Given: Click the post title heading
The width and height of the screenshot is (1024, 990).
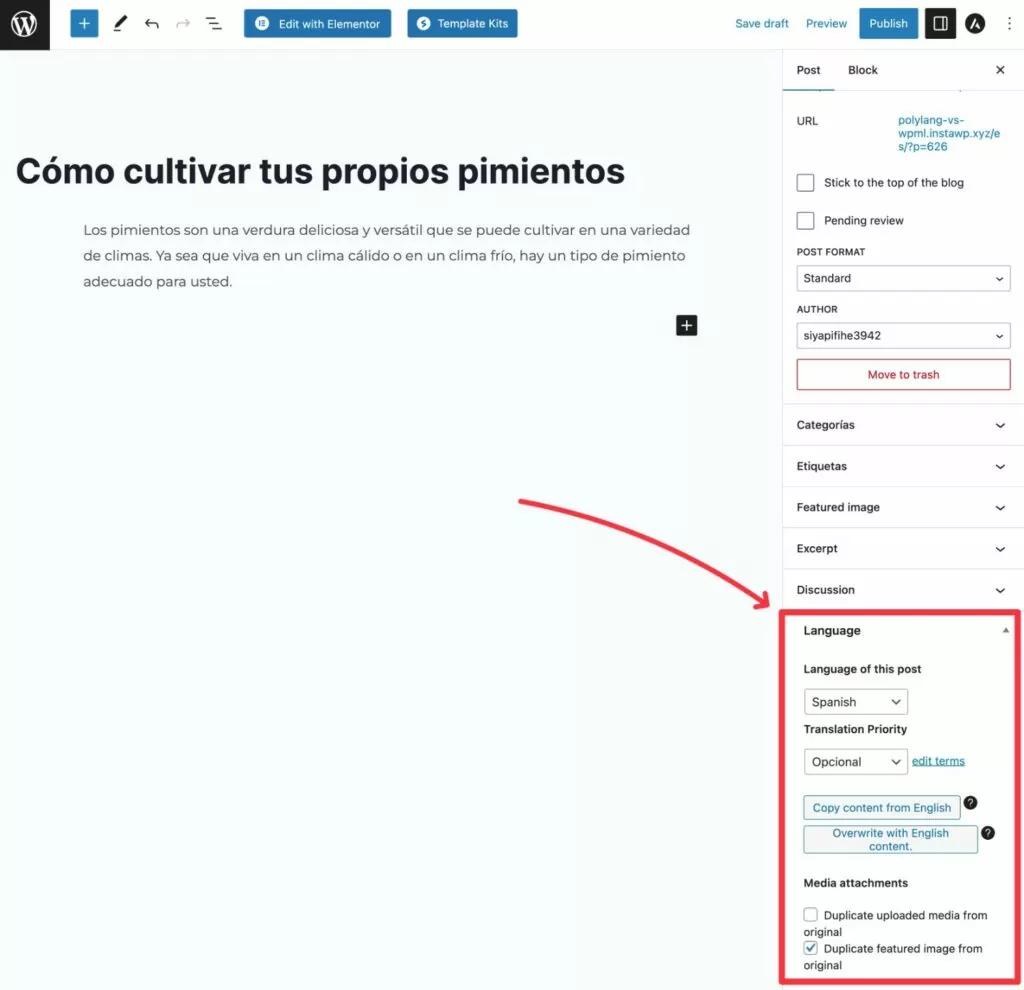Looking at the screenshot, I should click(x=320, y=171).
